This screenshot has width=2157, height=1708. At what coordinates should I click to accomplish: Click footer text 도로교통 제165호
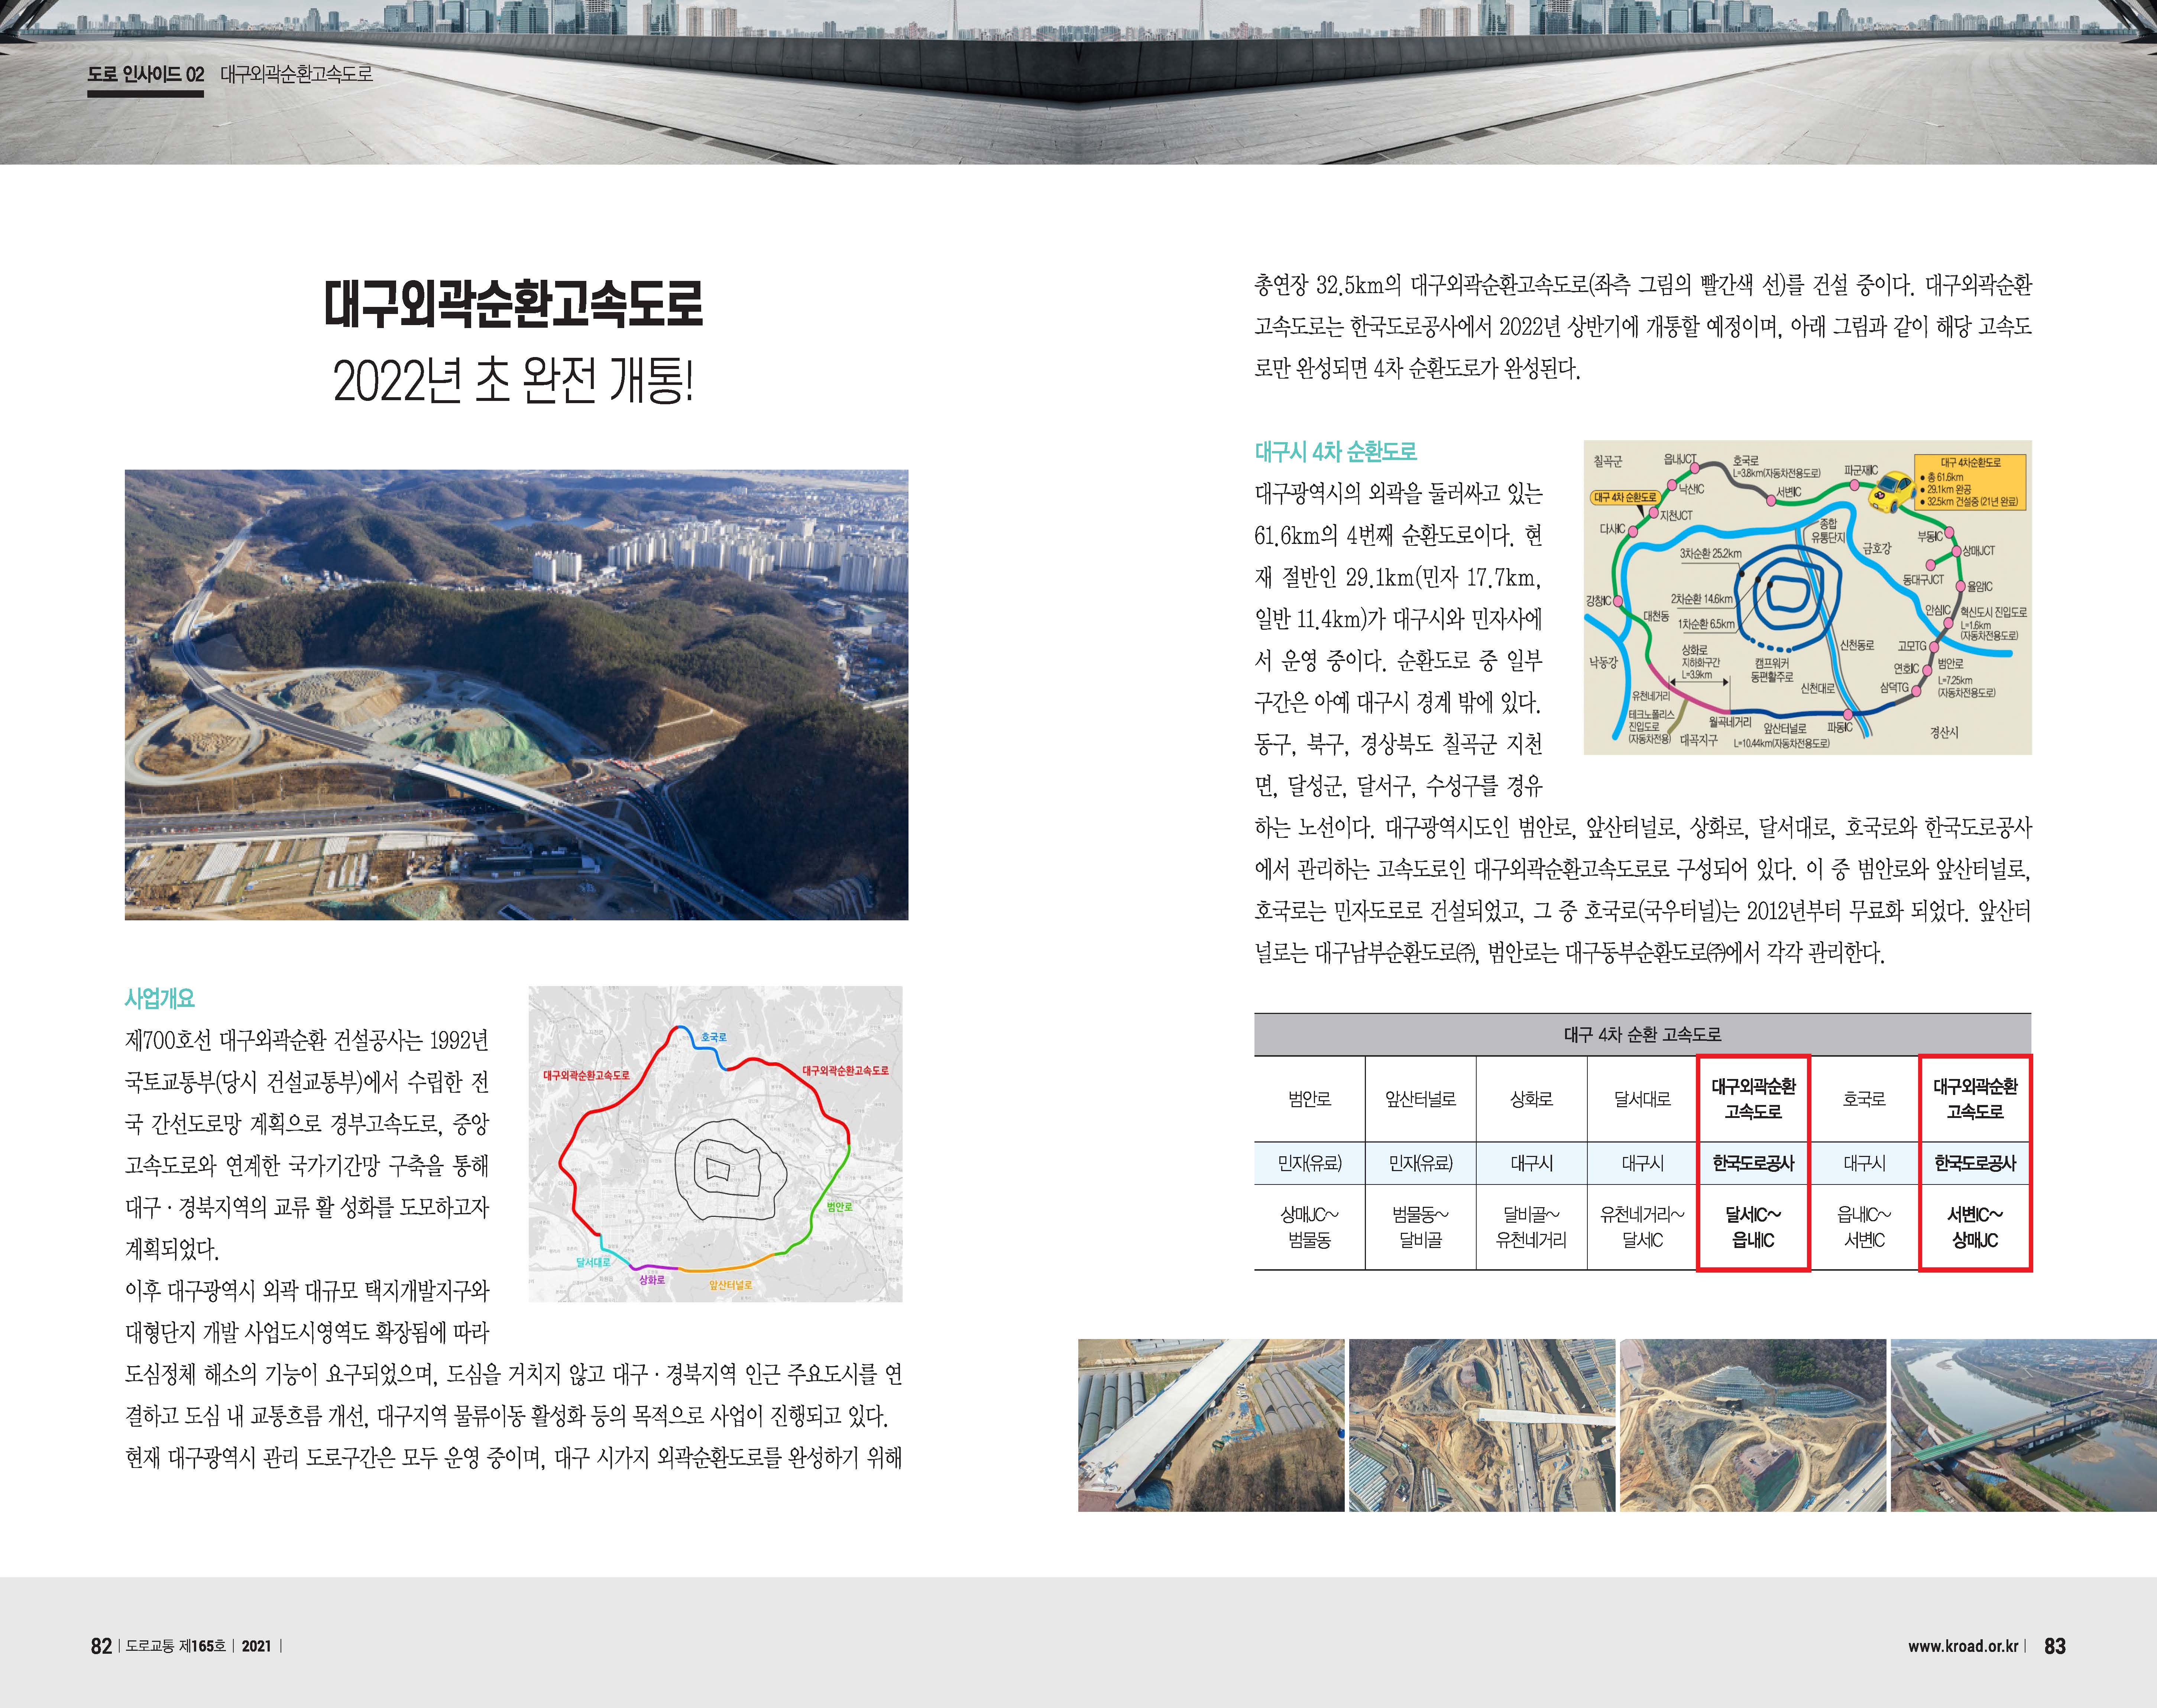coord(177,1646)
